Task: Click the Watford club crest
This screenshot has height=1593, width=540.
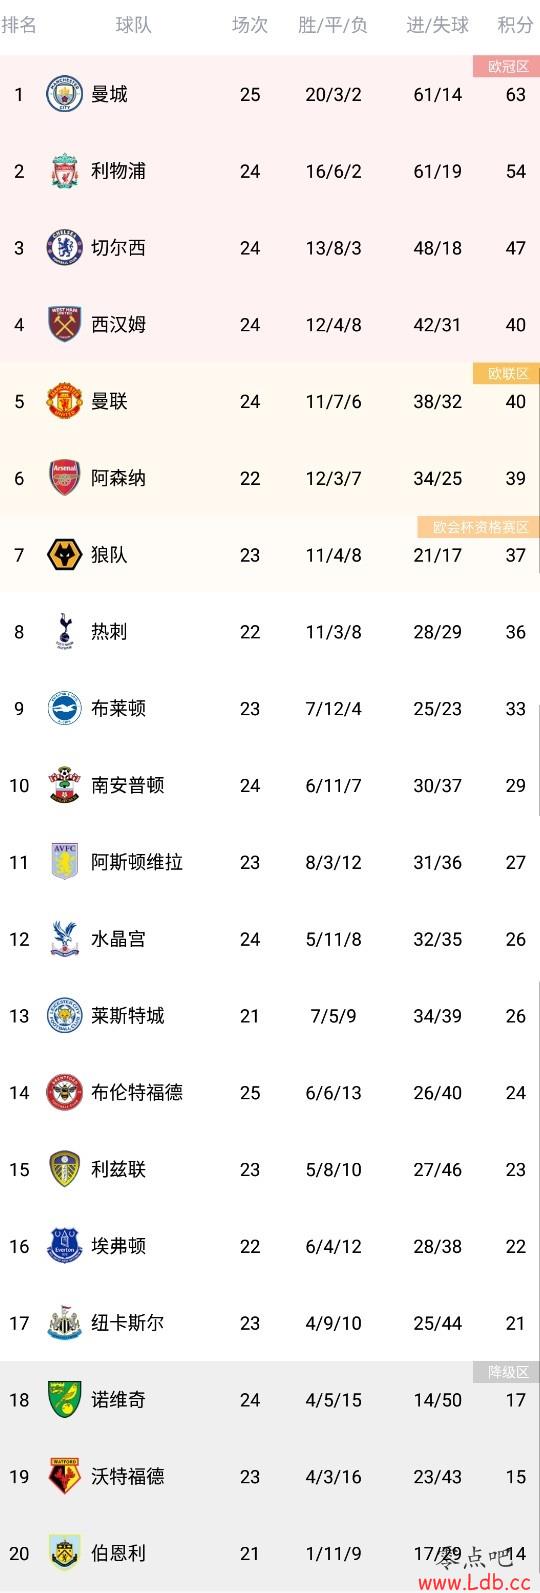Action: pyautogui.click(x=65, y=1476)
